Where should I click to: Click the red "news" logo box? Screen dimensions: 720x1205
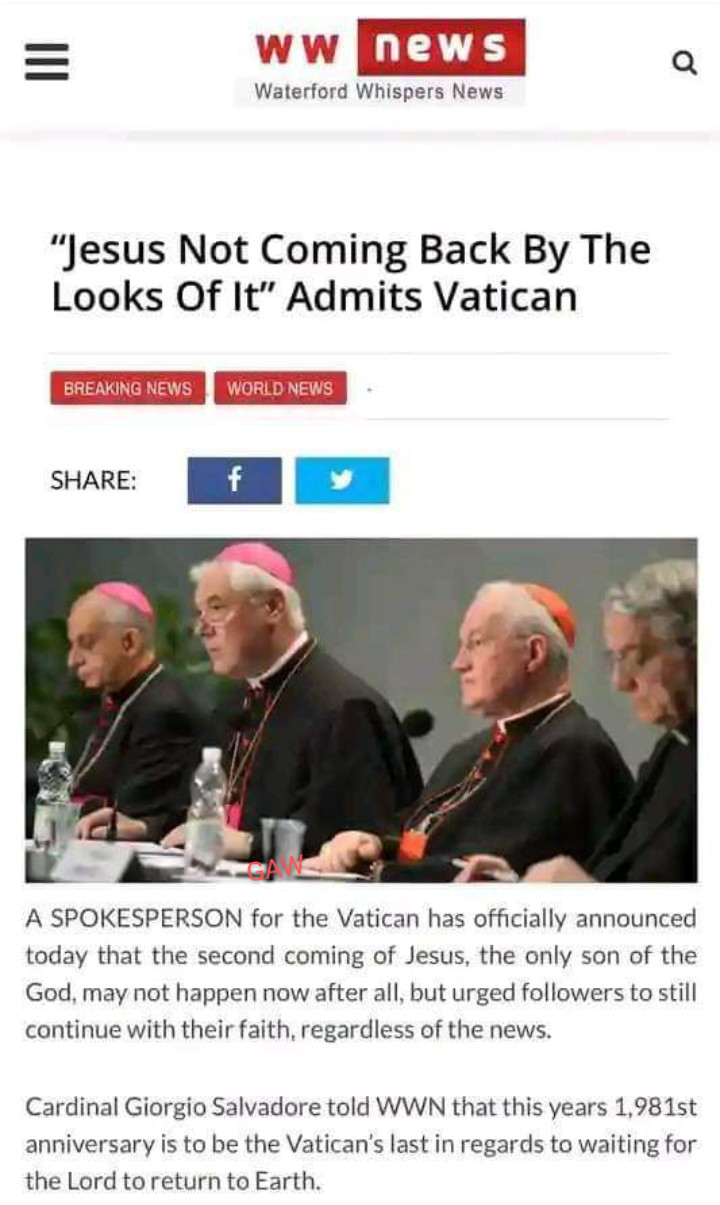(x=441, y=47)
